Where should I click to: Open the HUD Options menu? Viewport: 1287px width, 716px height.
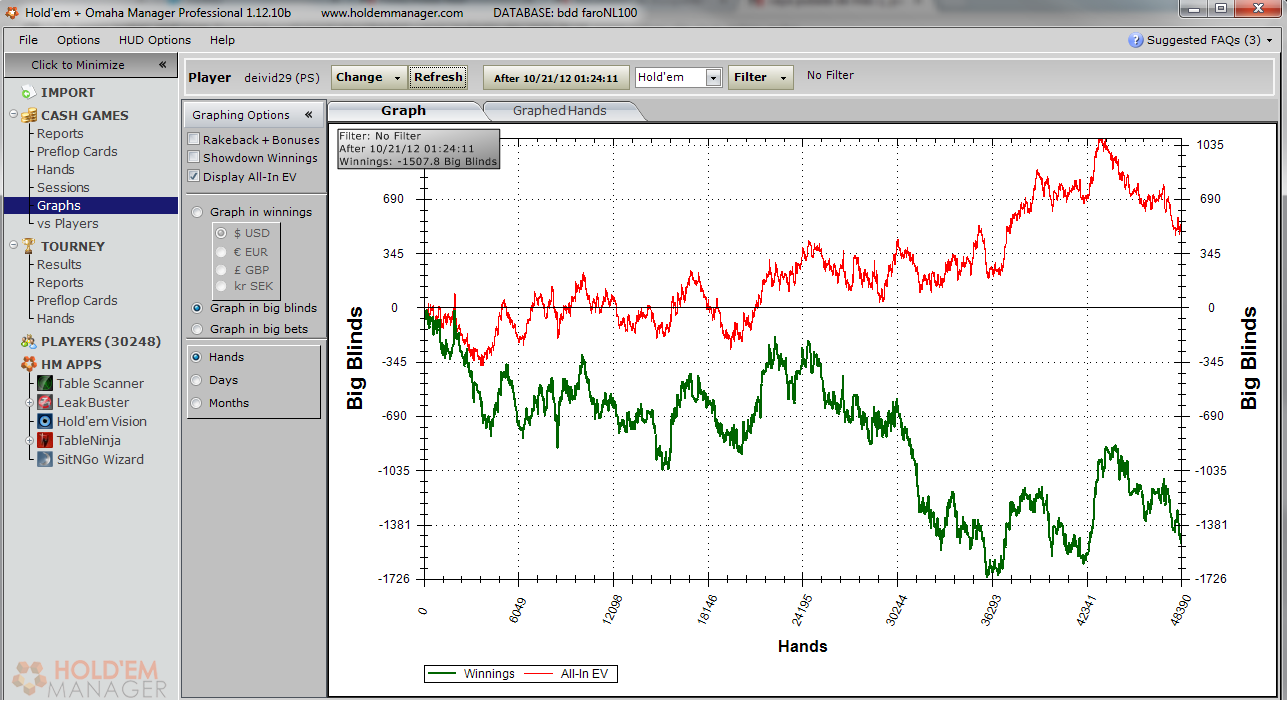(x=155, y=40)
